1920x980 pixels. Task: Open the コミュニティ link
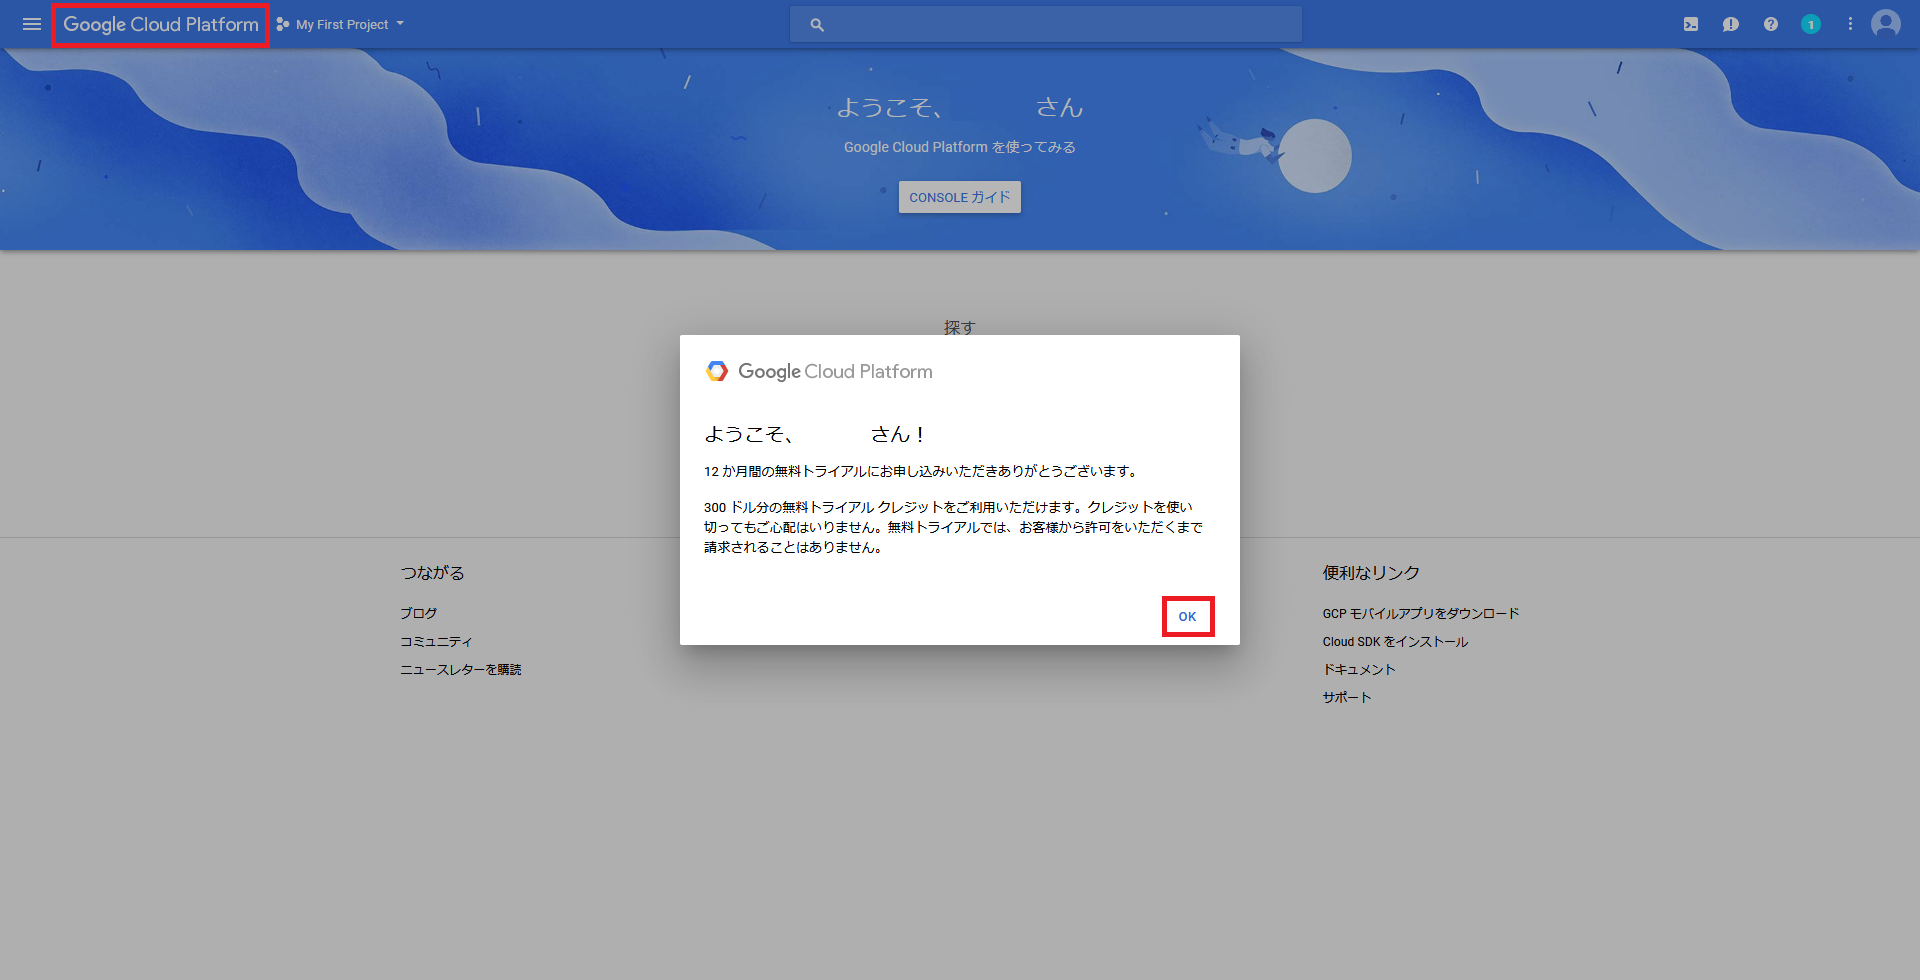pos(436,641)
